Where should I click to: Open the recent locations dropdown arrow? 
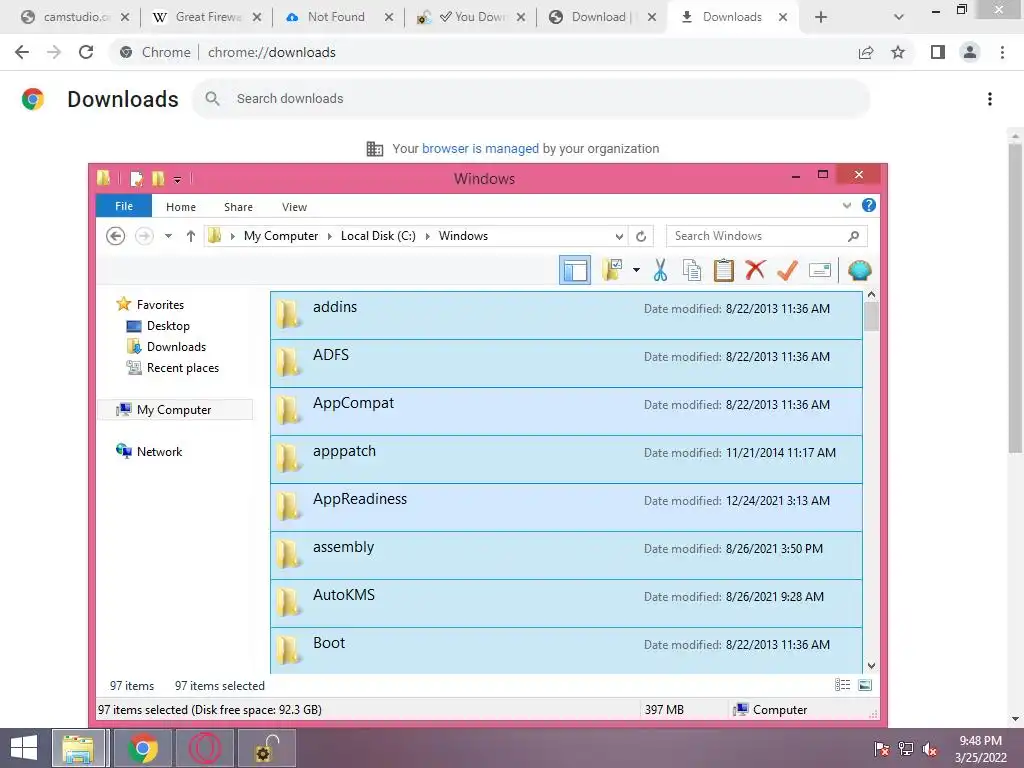(x=168, y=236)
